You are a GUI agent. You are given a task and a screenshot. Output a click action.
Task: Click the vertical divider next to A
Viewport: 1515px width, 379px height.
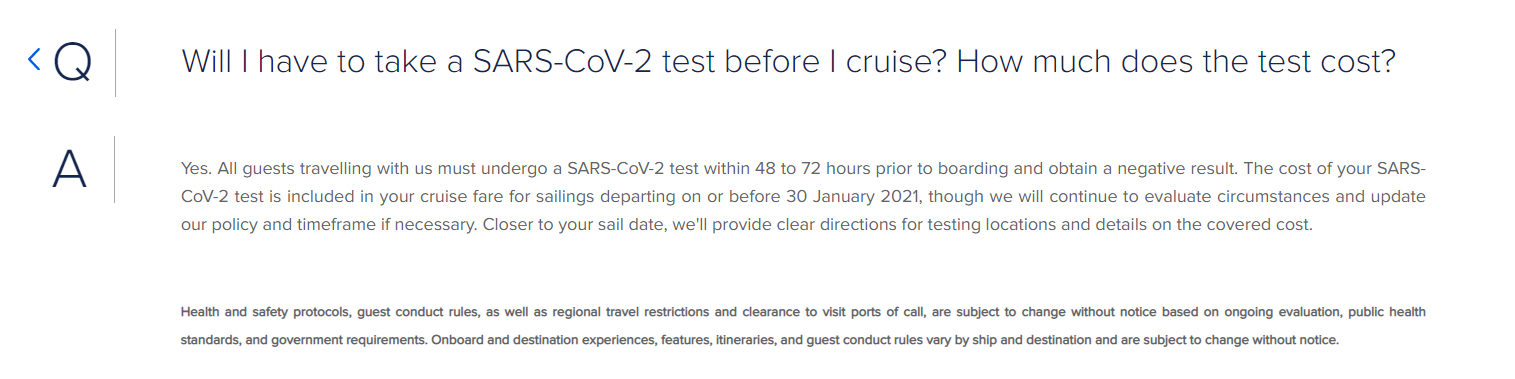[x=115, y=169]
